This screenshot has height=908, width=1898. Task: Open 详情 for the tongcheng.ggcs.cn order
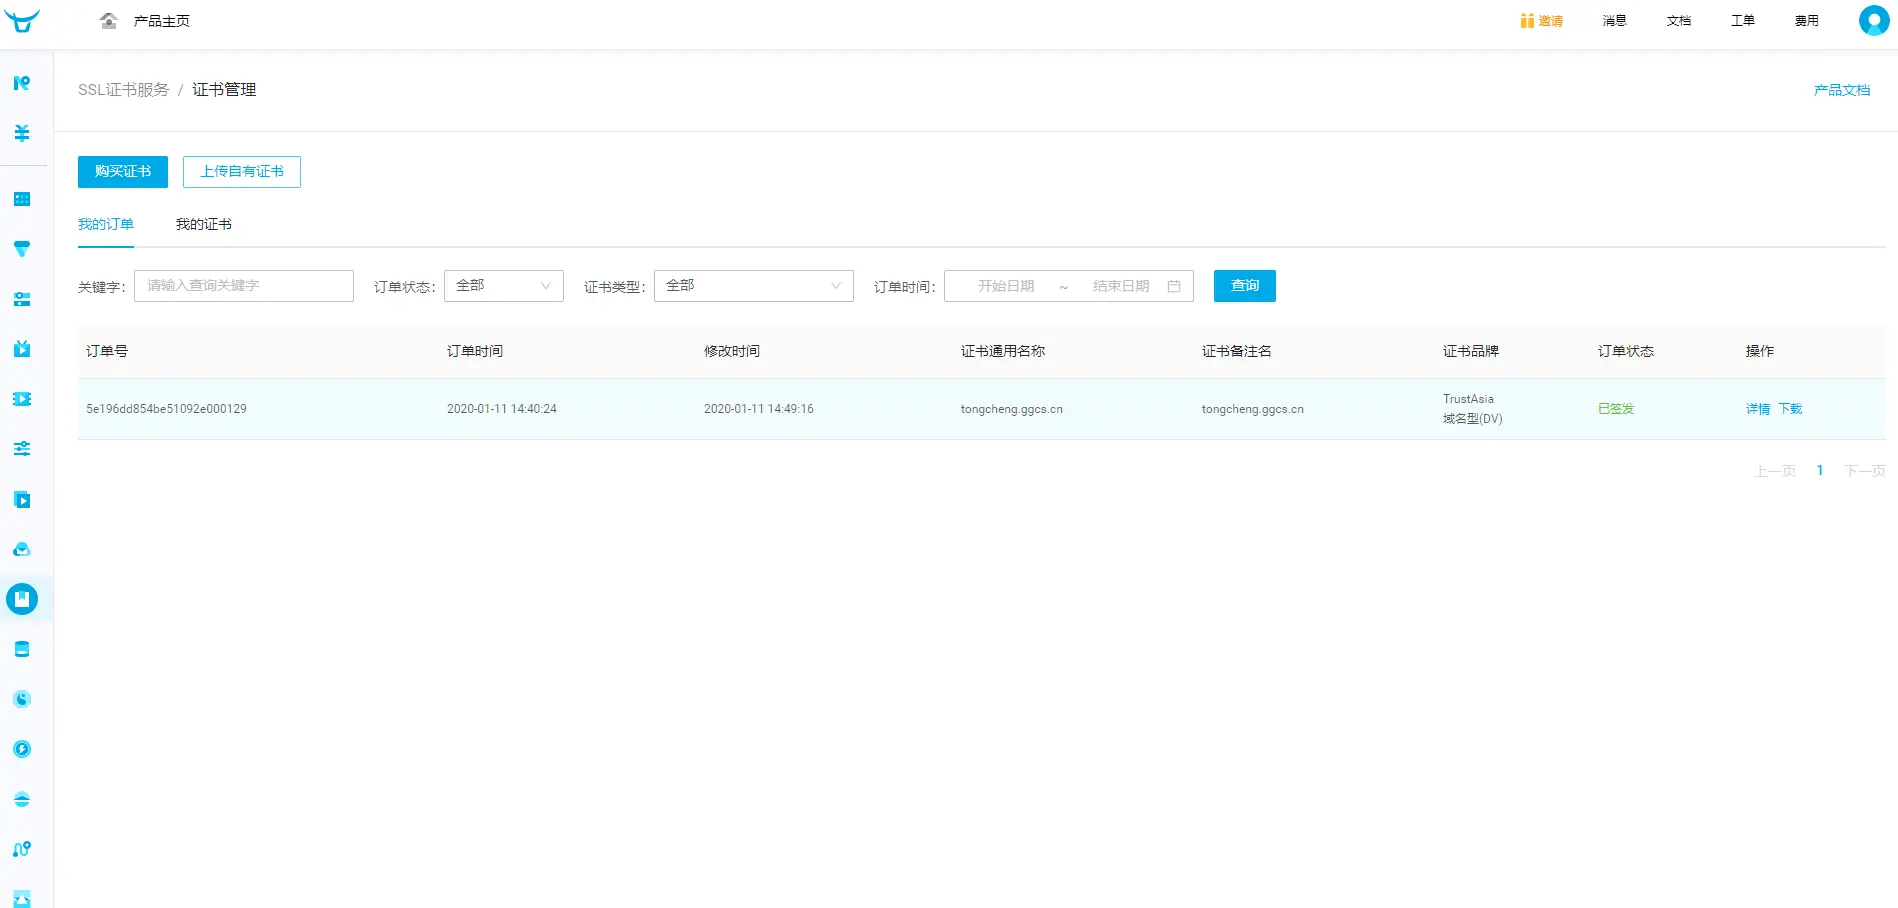pos(1758,409)
